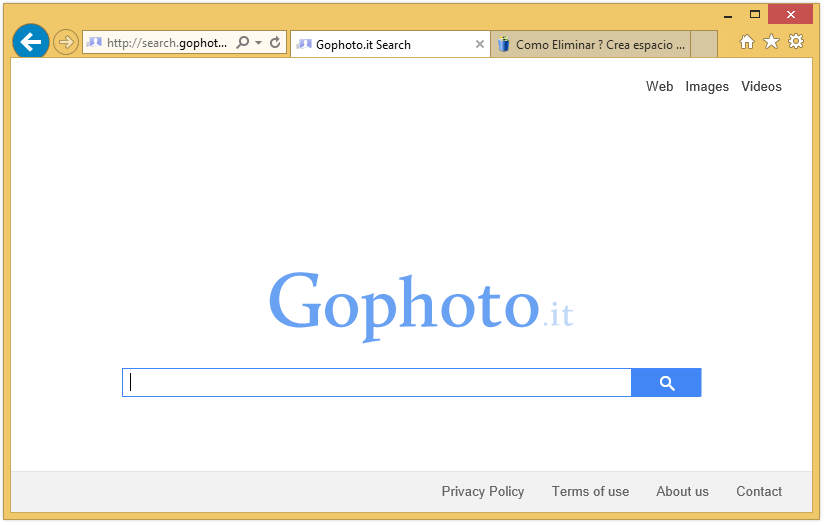Image resolution: width=825 pixels, height=526 pixels.
Task: Refresh the page with the reload icon
Action: [275, 42]
